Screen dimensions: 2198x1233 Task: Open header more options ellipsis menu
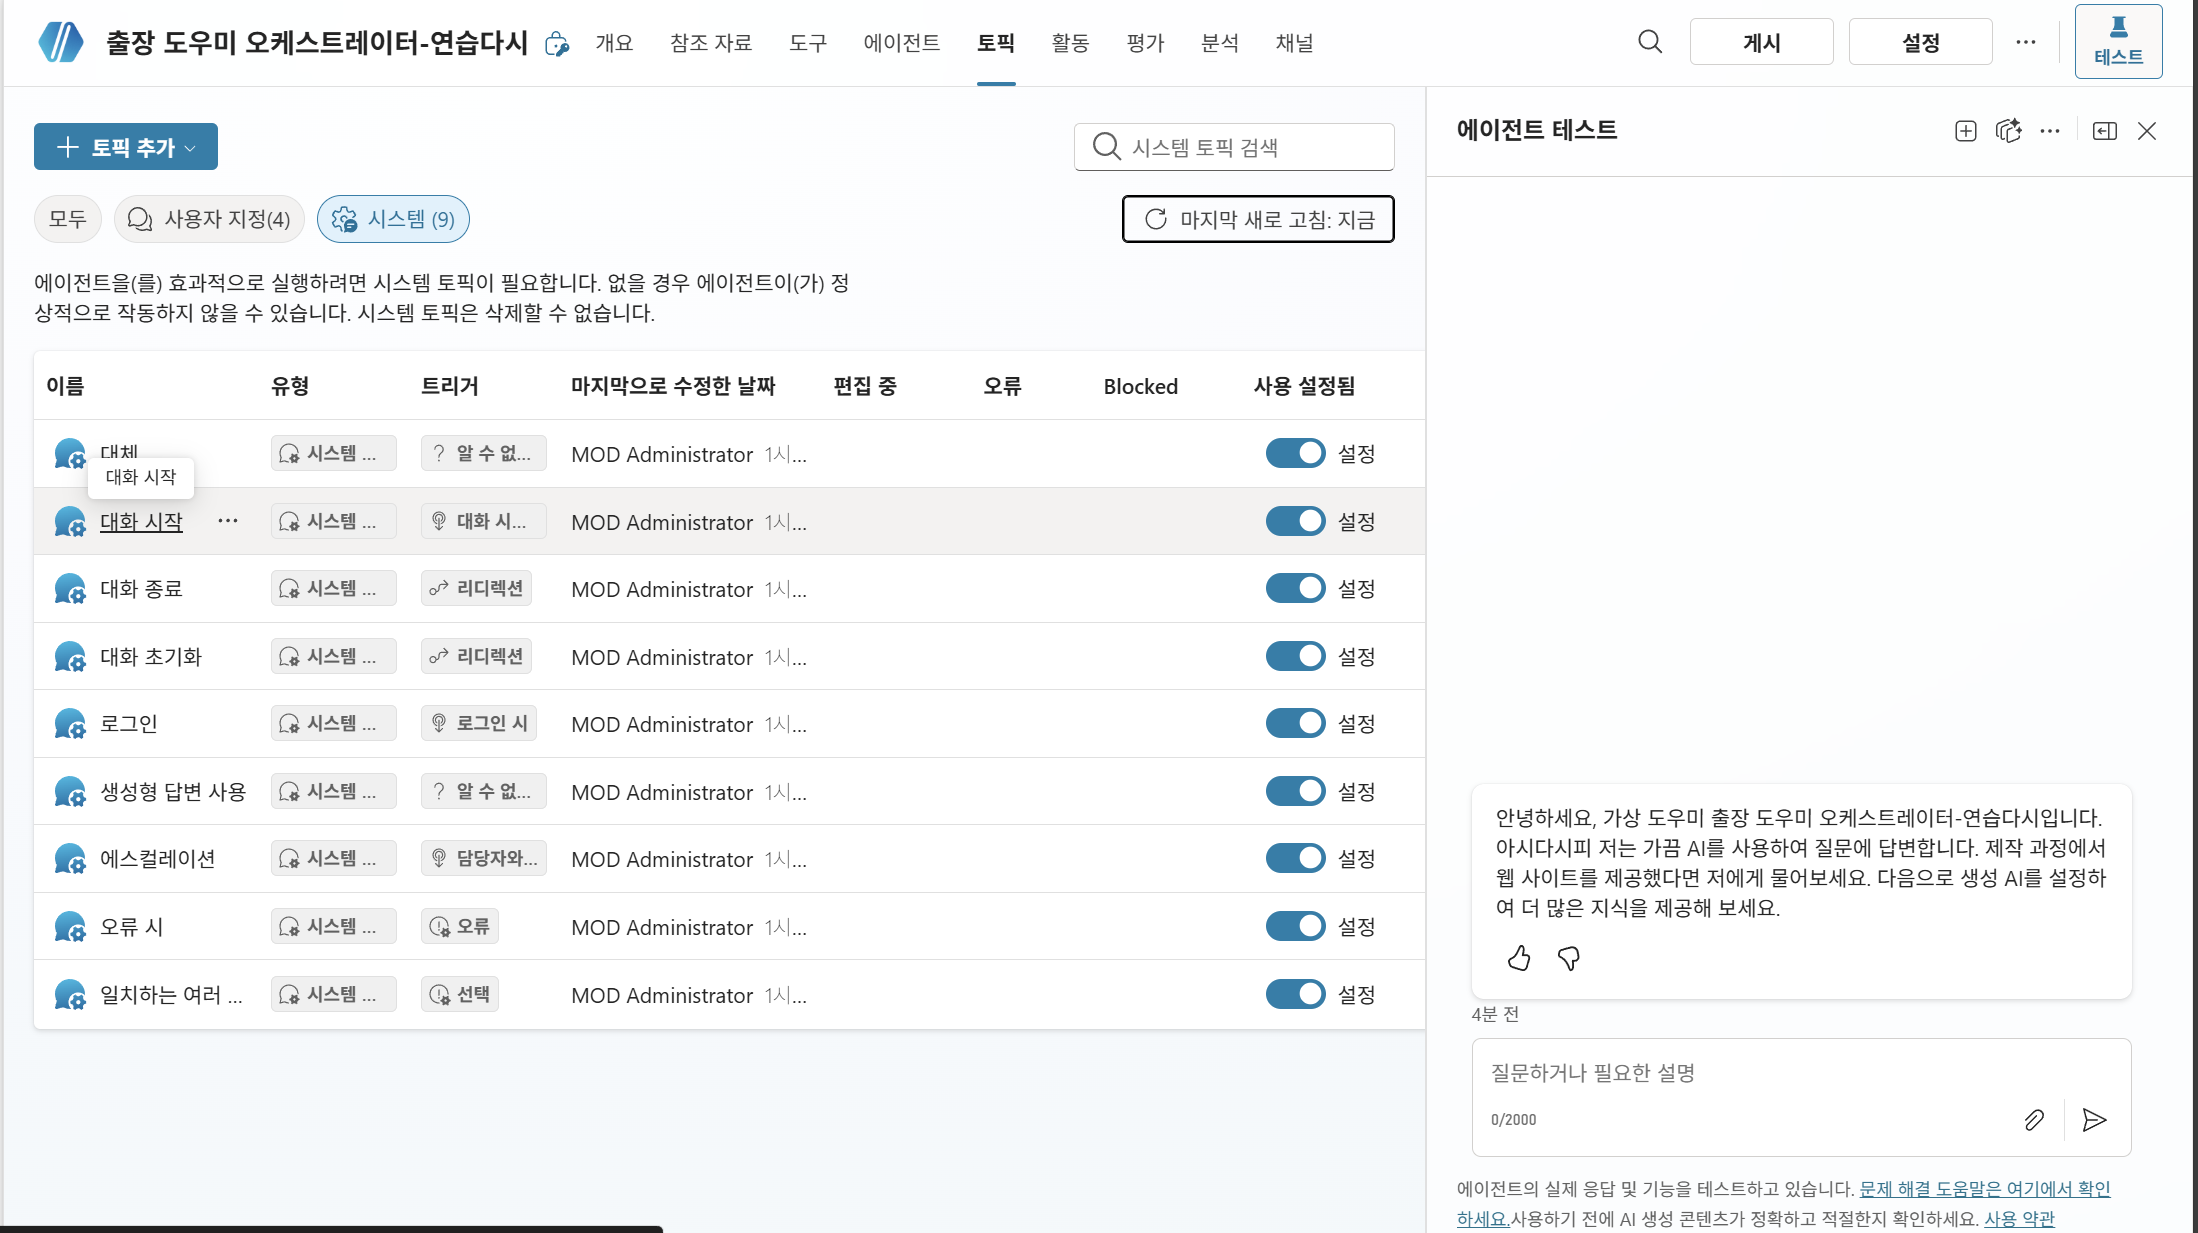[x=2026, y=42]
